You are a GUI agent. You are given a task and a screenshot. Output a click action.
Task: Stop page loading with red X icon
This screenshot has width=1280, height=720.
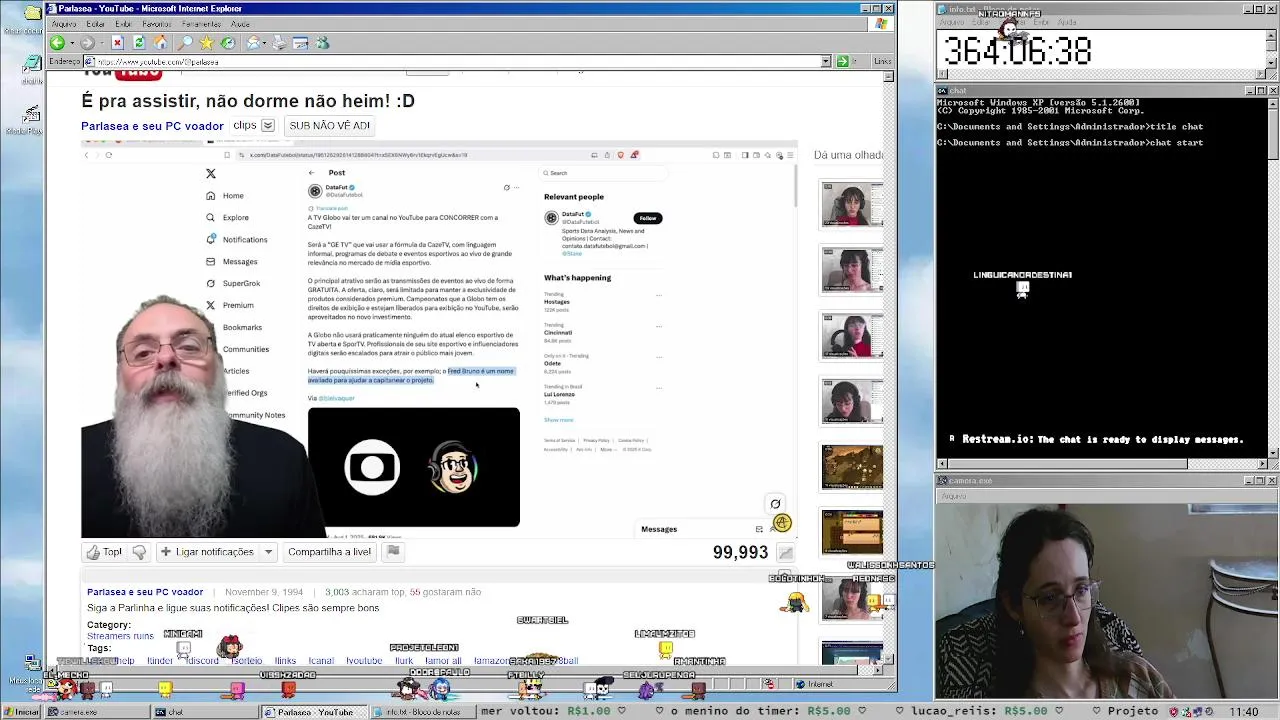pyautogui.click(x=117, y=43)
